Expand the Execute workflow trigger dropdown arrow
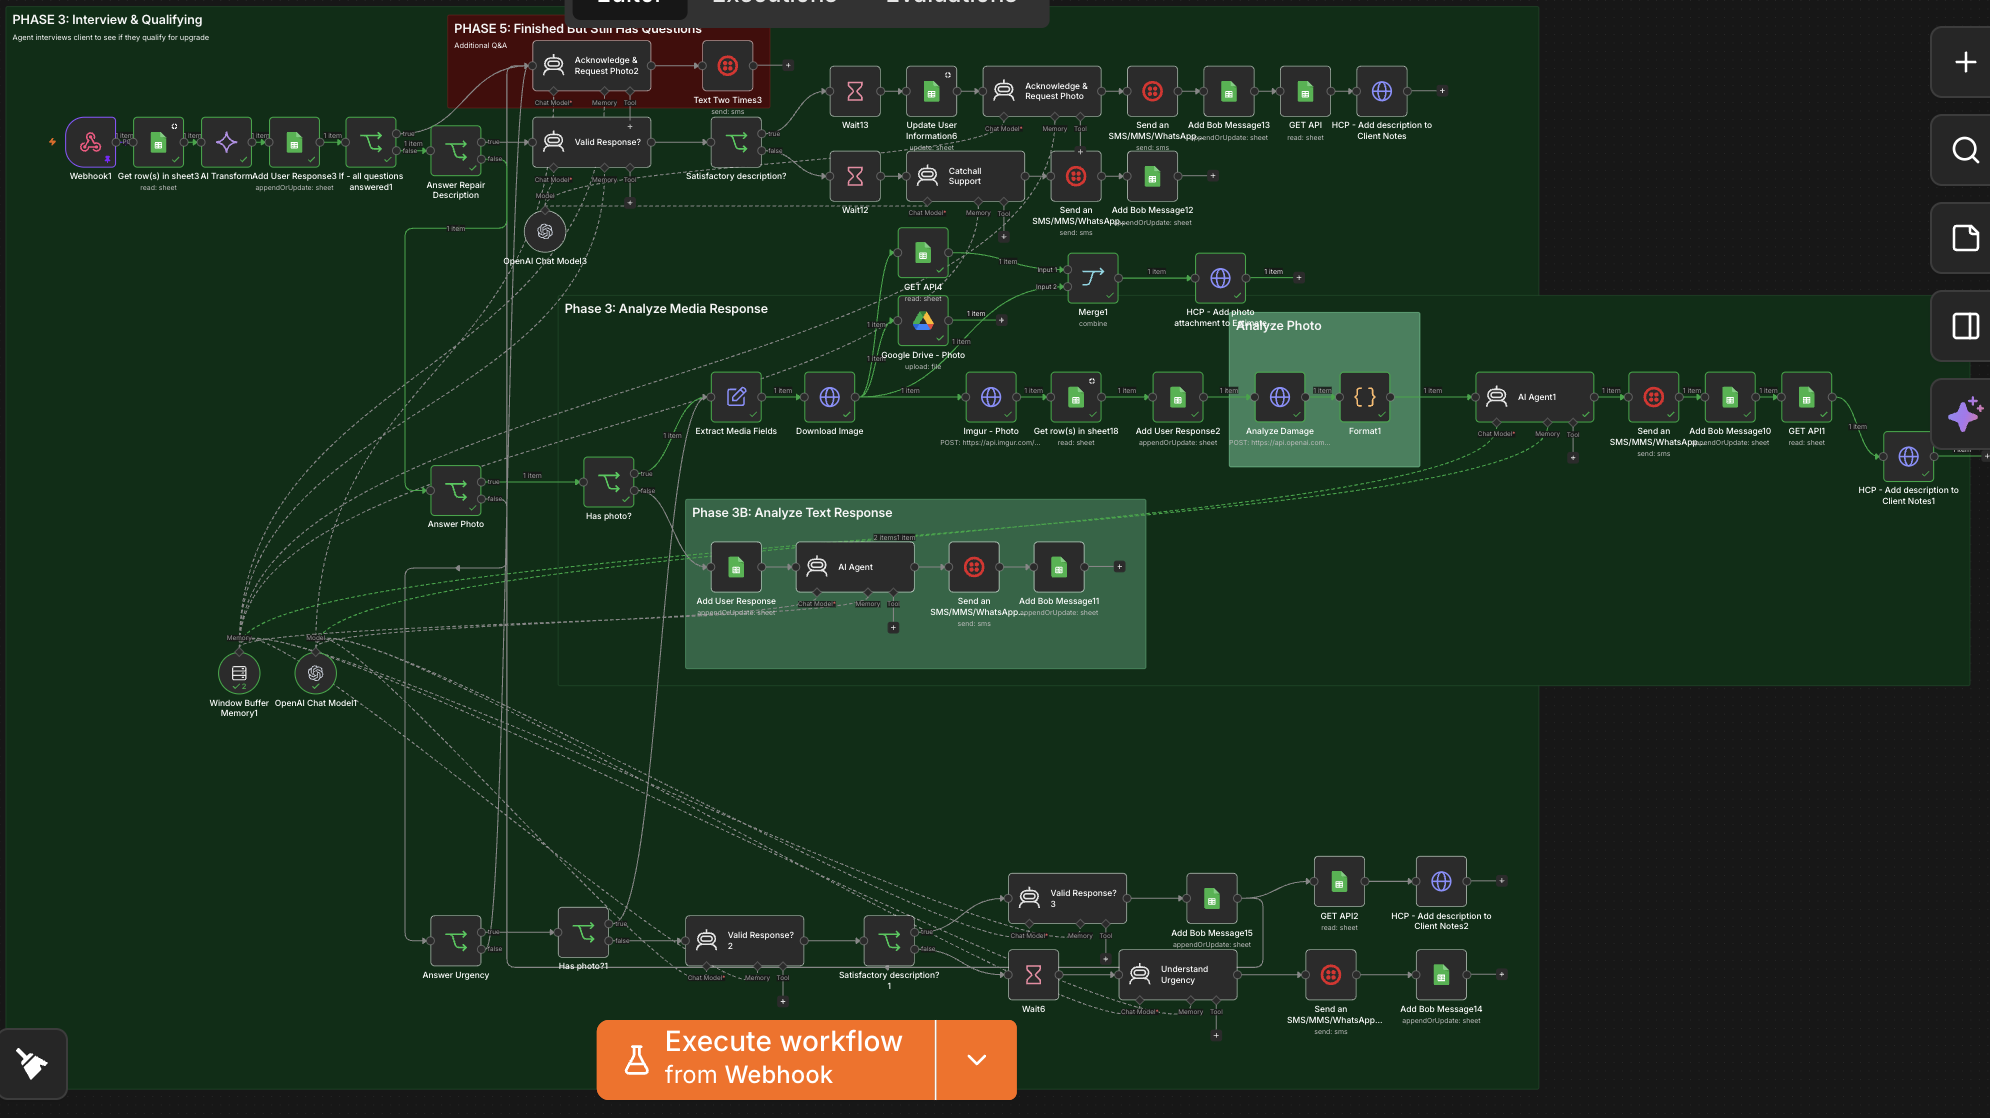Screen dimensions: 1990x1118 click(x=977, y=1060)
